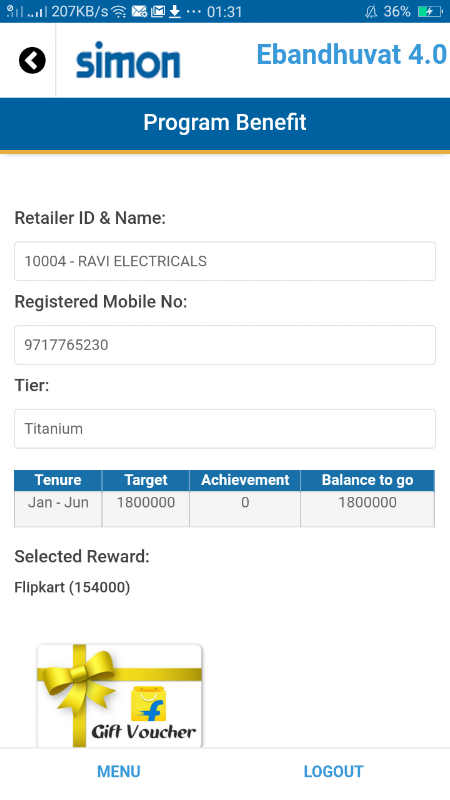Select the Registered Mobile No field
Screen dimensions: 450x800
point(225,345)
